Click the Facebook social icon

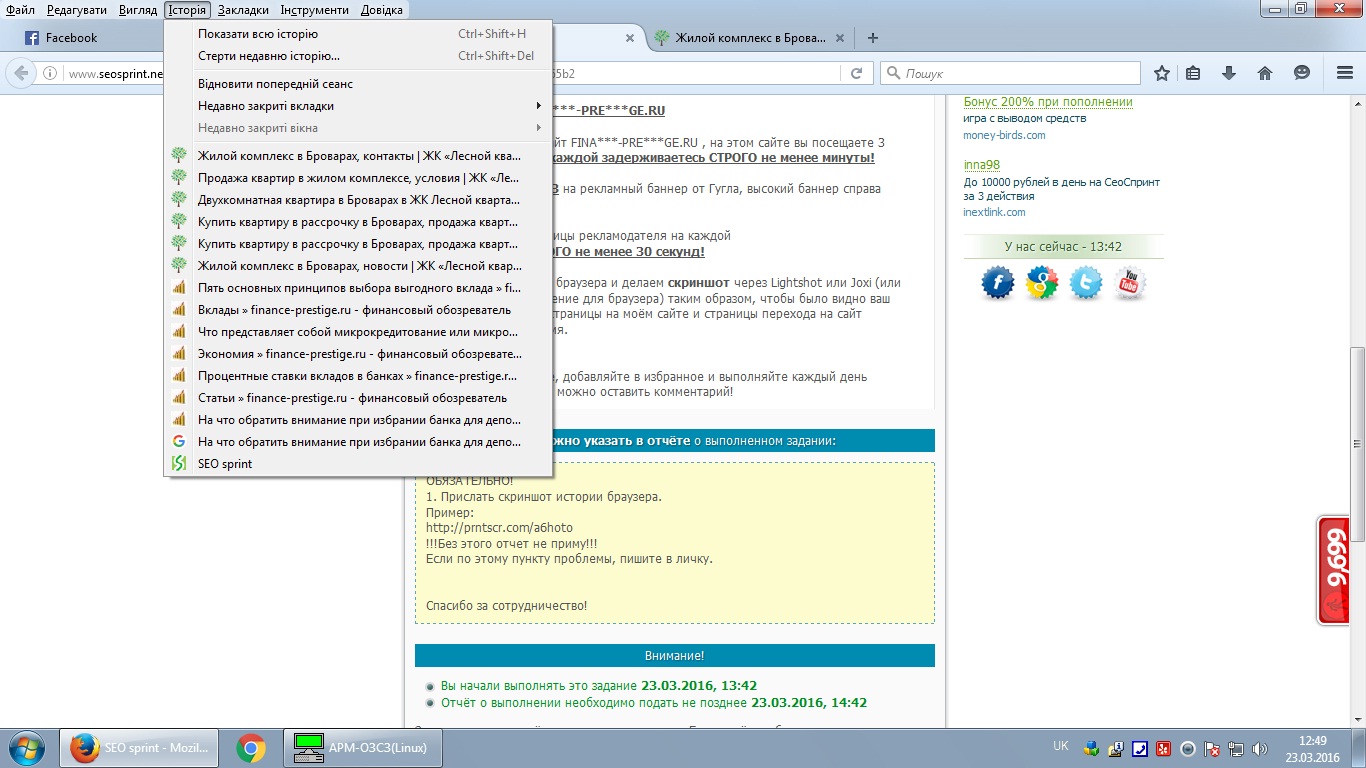(998, 284)
